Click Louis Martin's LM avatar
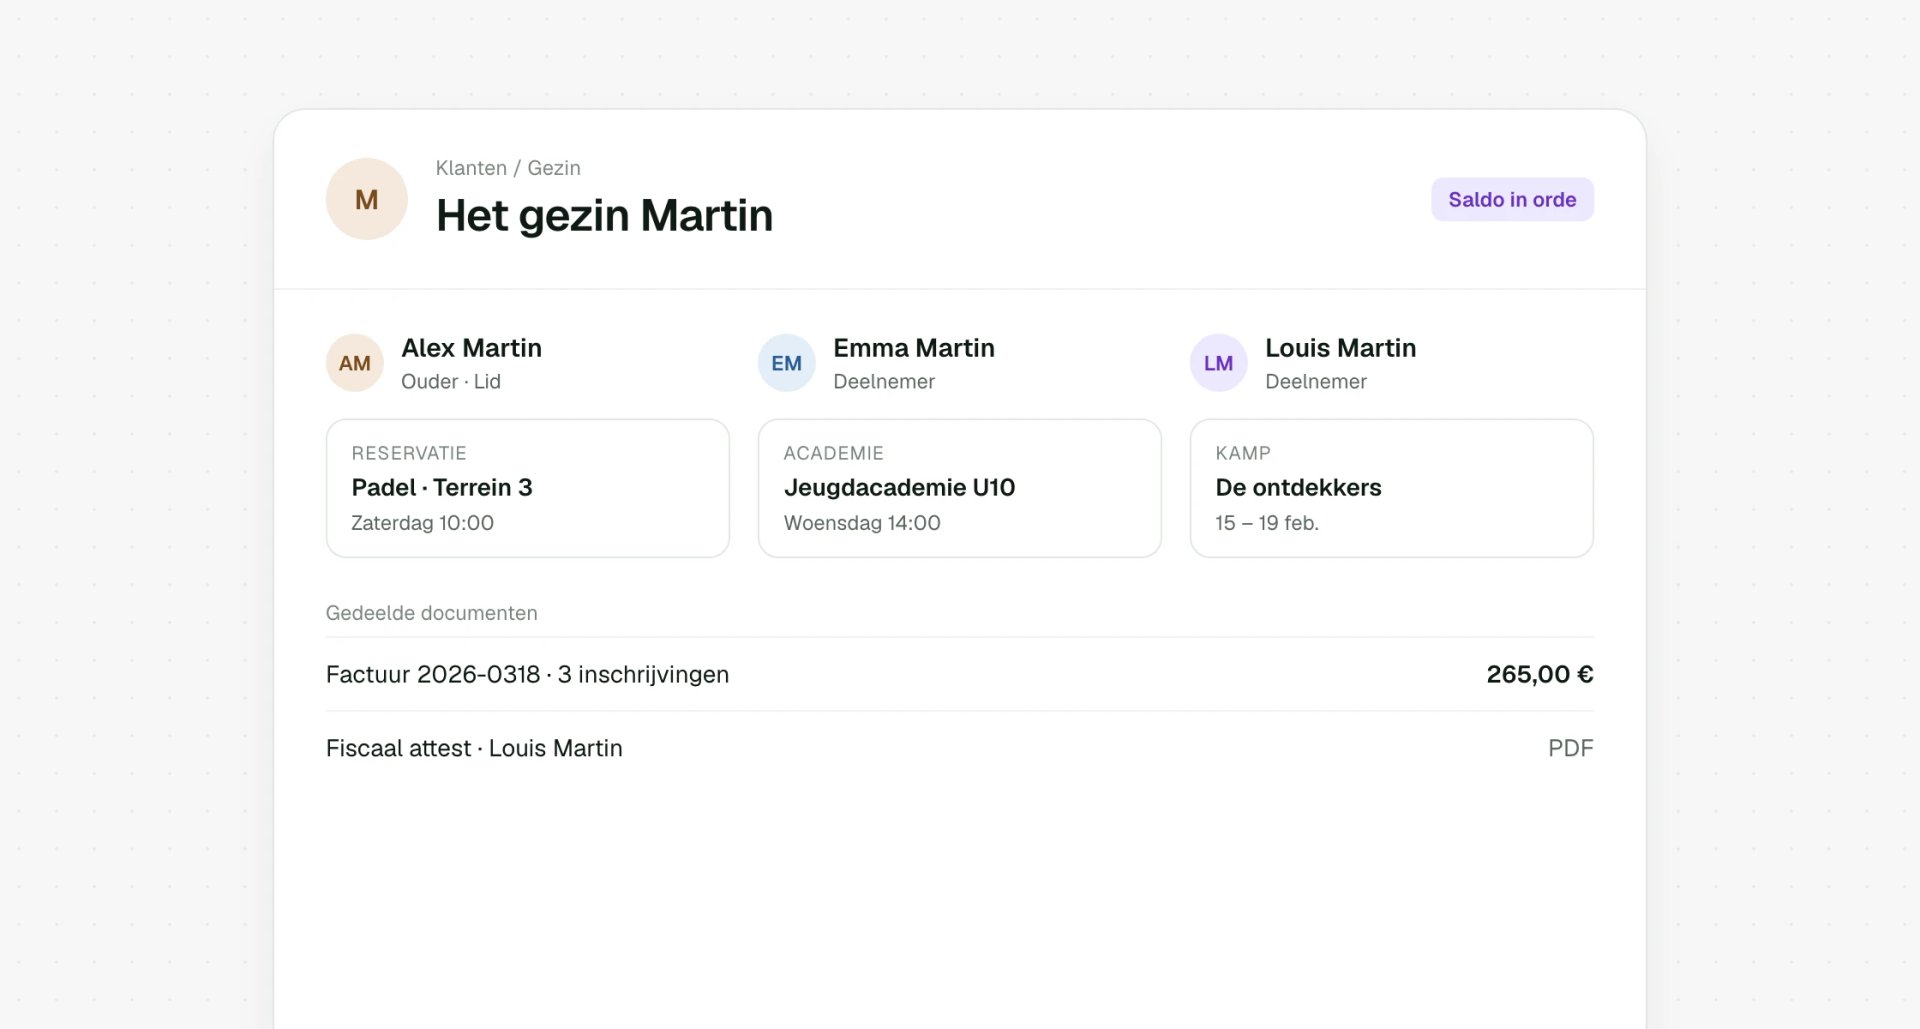This screenshot has width=1920, height=1029. pos(1218,363)
